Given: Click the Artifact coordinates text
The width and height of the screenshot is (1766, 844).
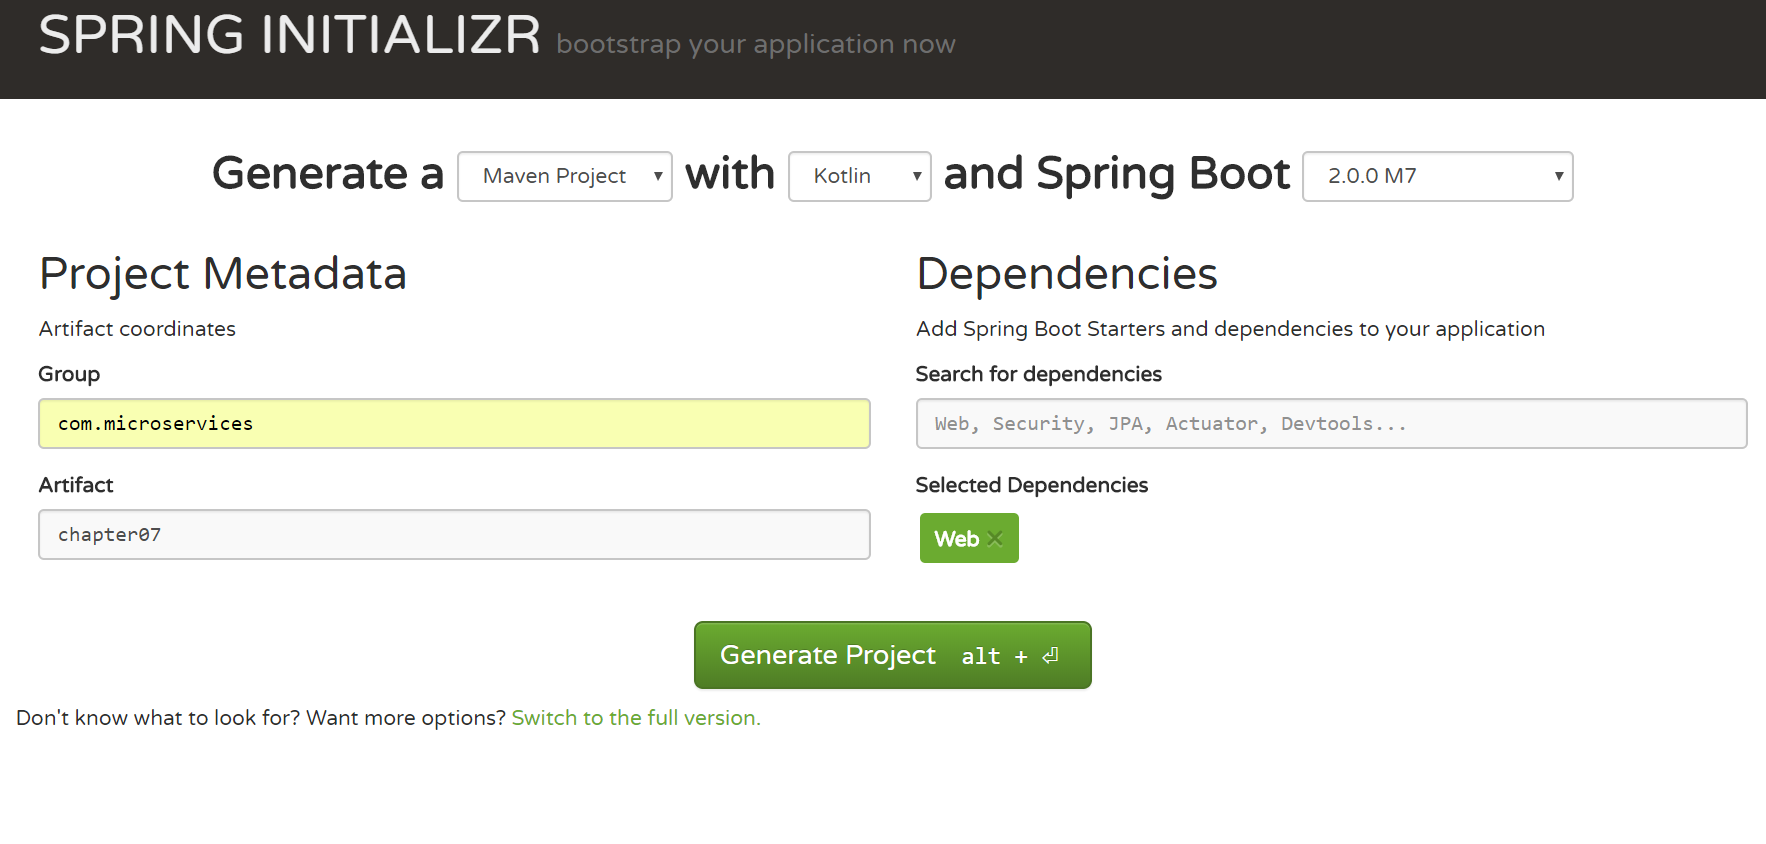Looking at the screenshot, I should [x=137, y=329].
